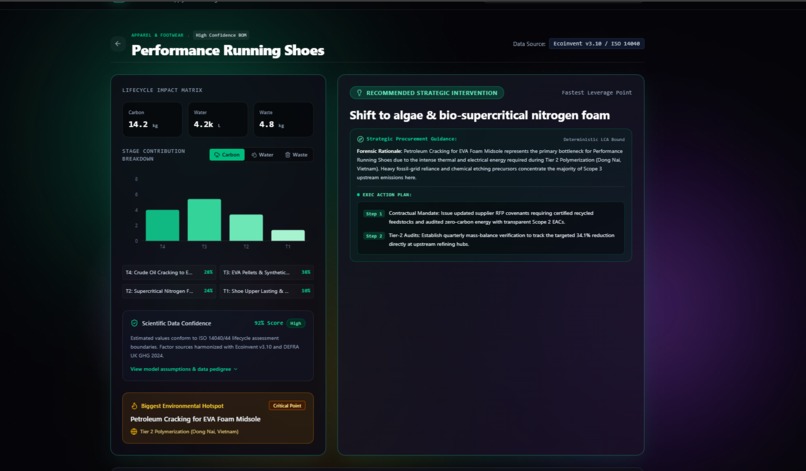Select the T1: Shoe Upper Lasting legend item
Viewport: 806px width, 471px height.
tap(266, 291)
